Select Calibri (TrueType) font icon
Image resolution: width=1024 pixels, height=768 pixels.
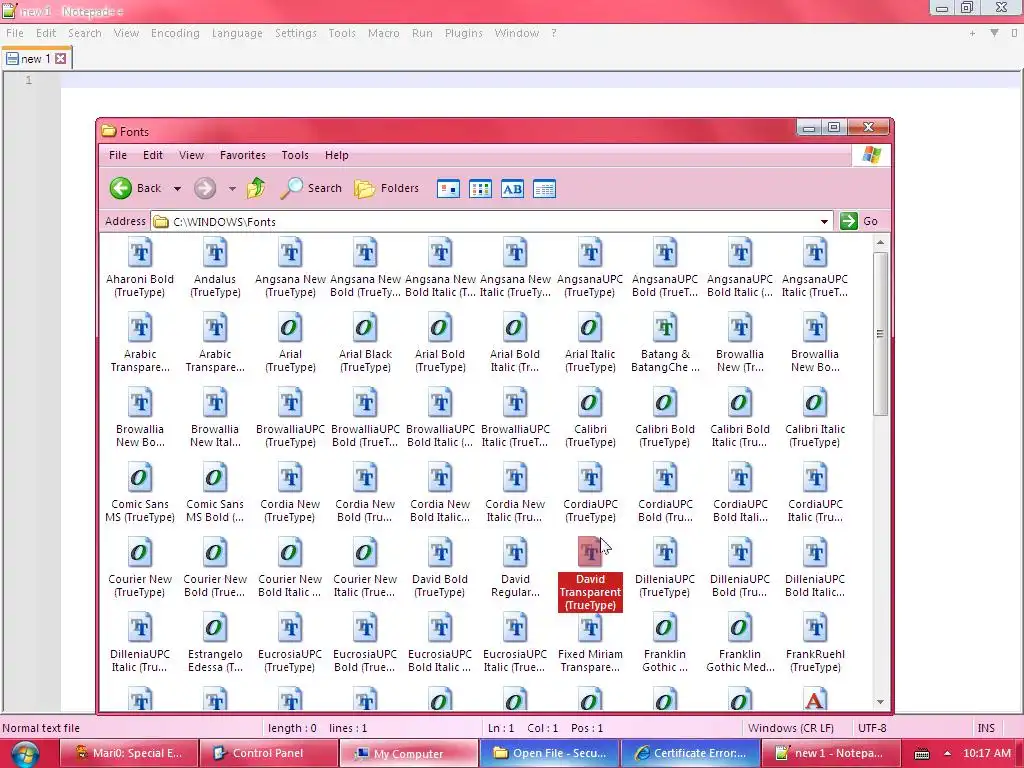coord(590,403)
